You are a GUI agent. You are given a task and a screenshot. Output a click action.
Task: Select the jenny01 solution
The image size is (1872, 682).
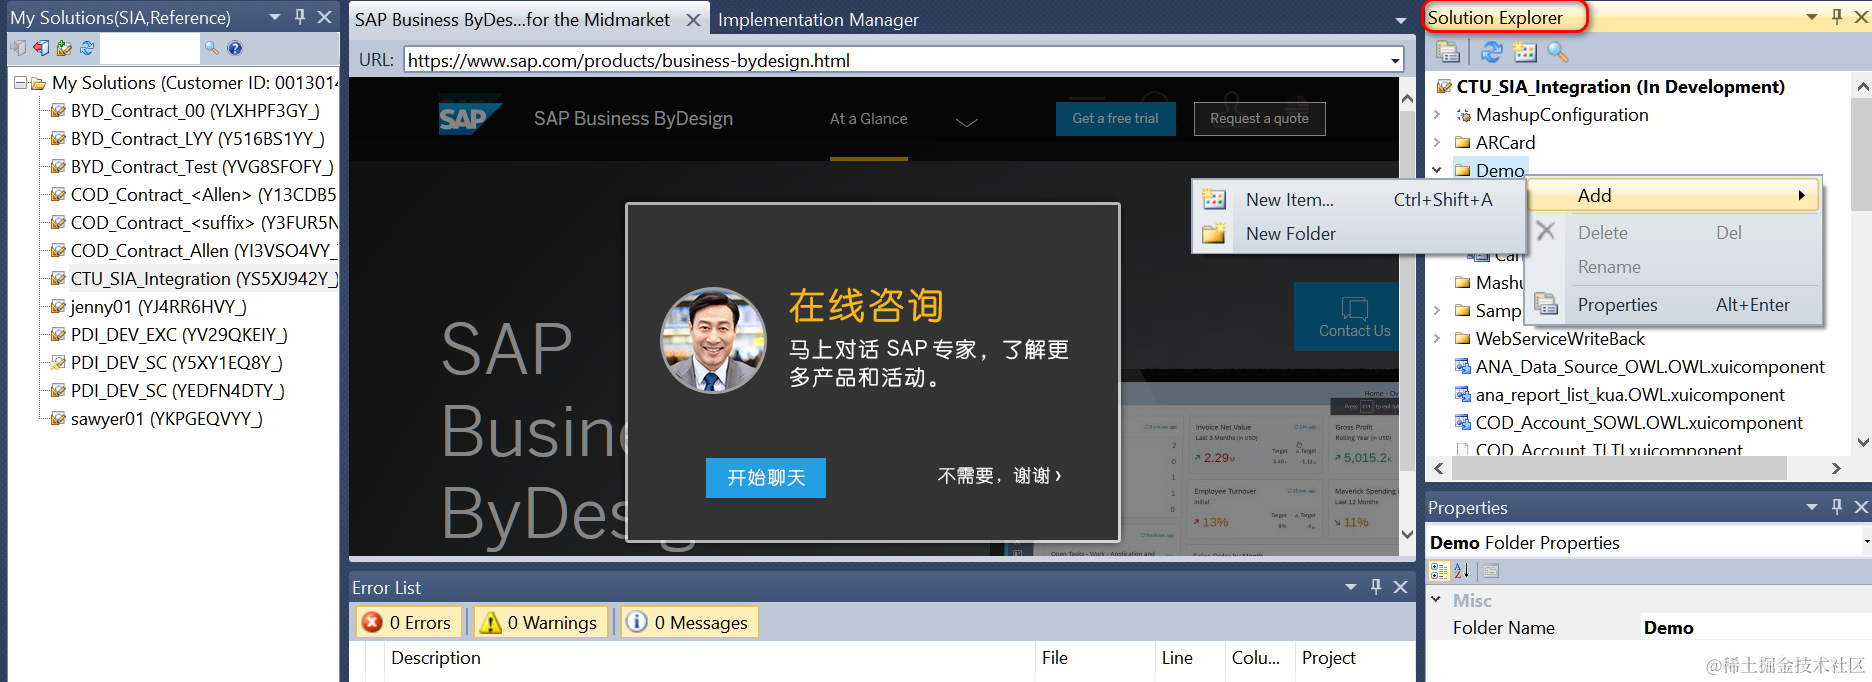(x=158, y=307)
